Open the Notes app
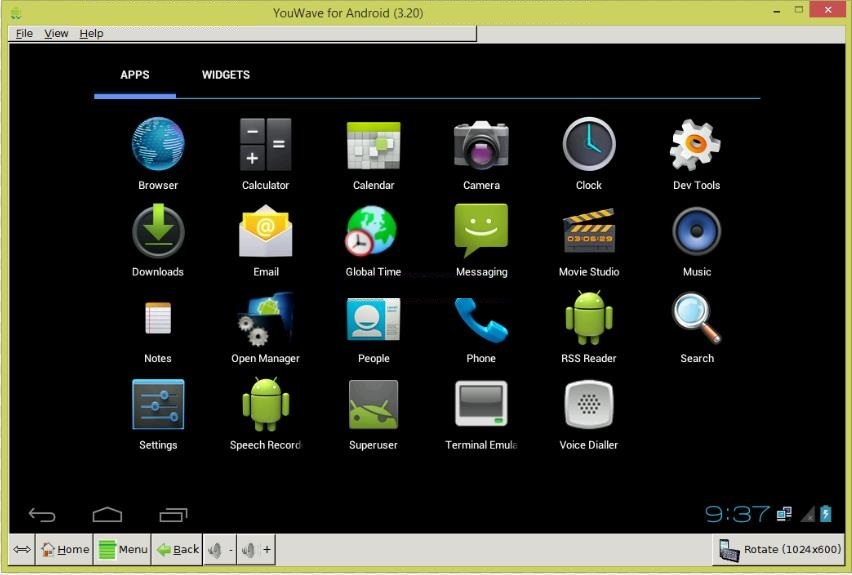 pos(158,318)
